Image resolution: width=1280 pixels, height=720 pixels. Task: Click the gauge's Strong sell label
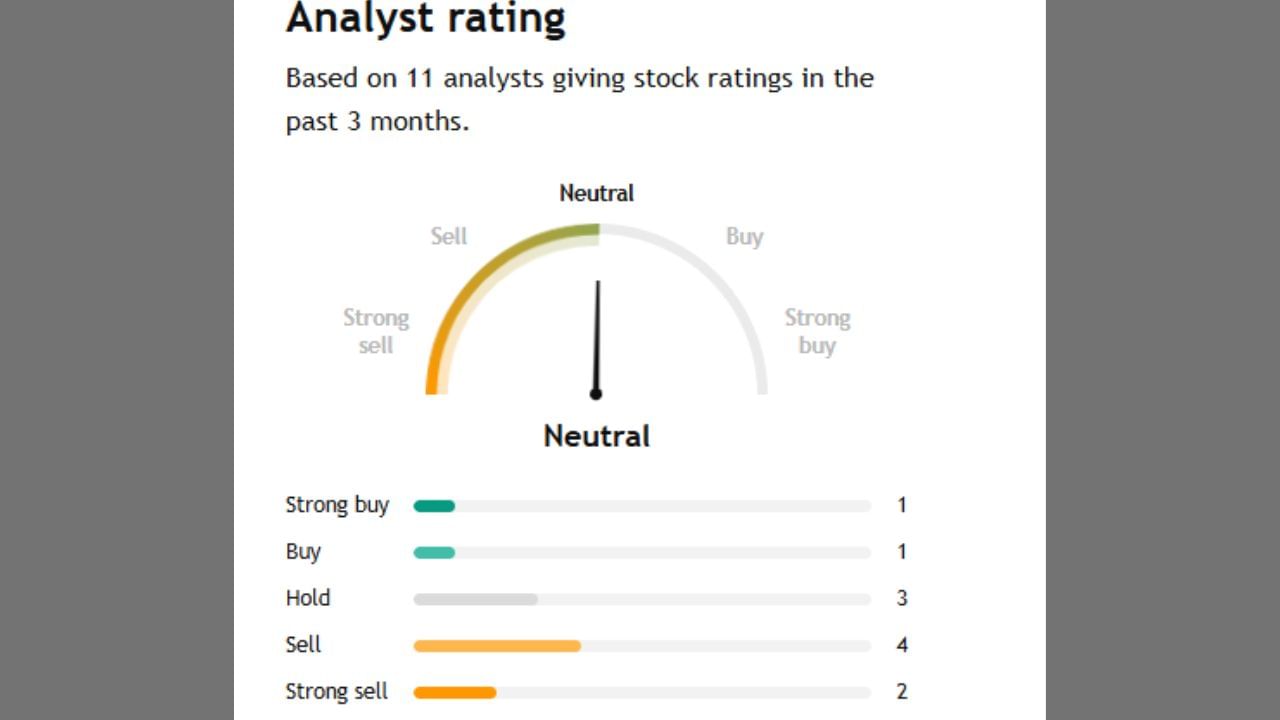[x=376, y=331]
